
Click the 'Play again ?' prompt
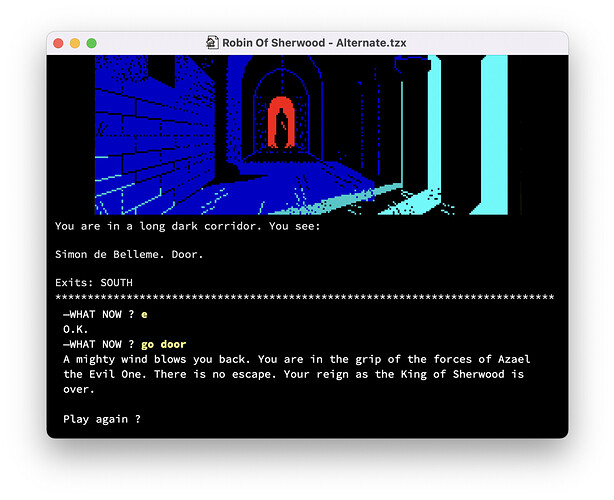click(x=102, y=419)
